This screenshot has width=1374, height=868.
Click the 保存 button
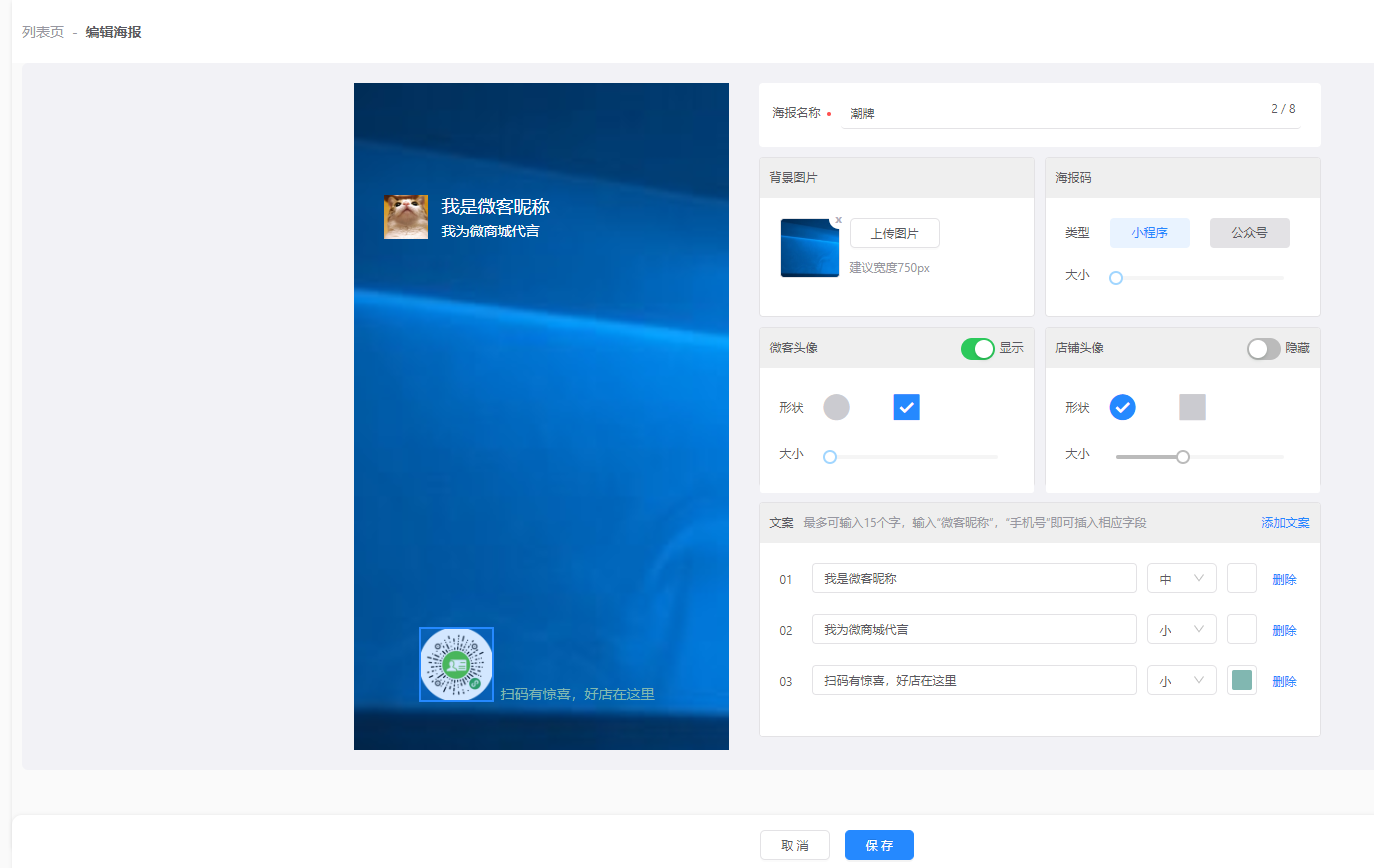point(879,845)
